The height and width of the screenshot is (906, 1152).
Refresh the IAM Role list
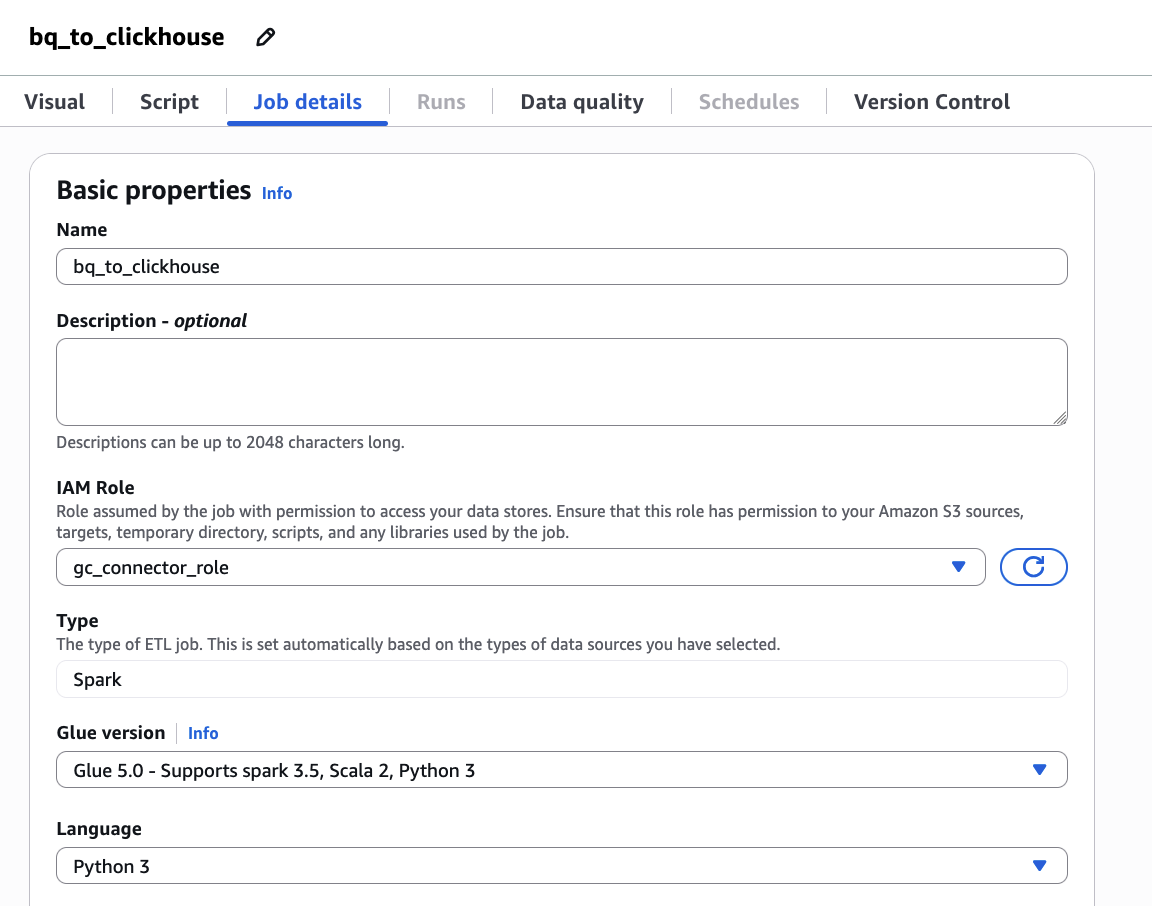pos(1033,567)
